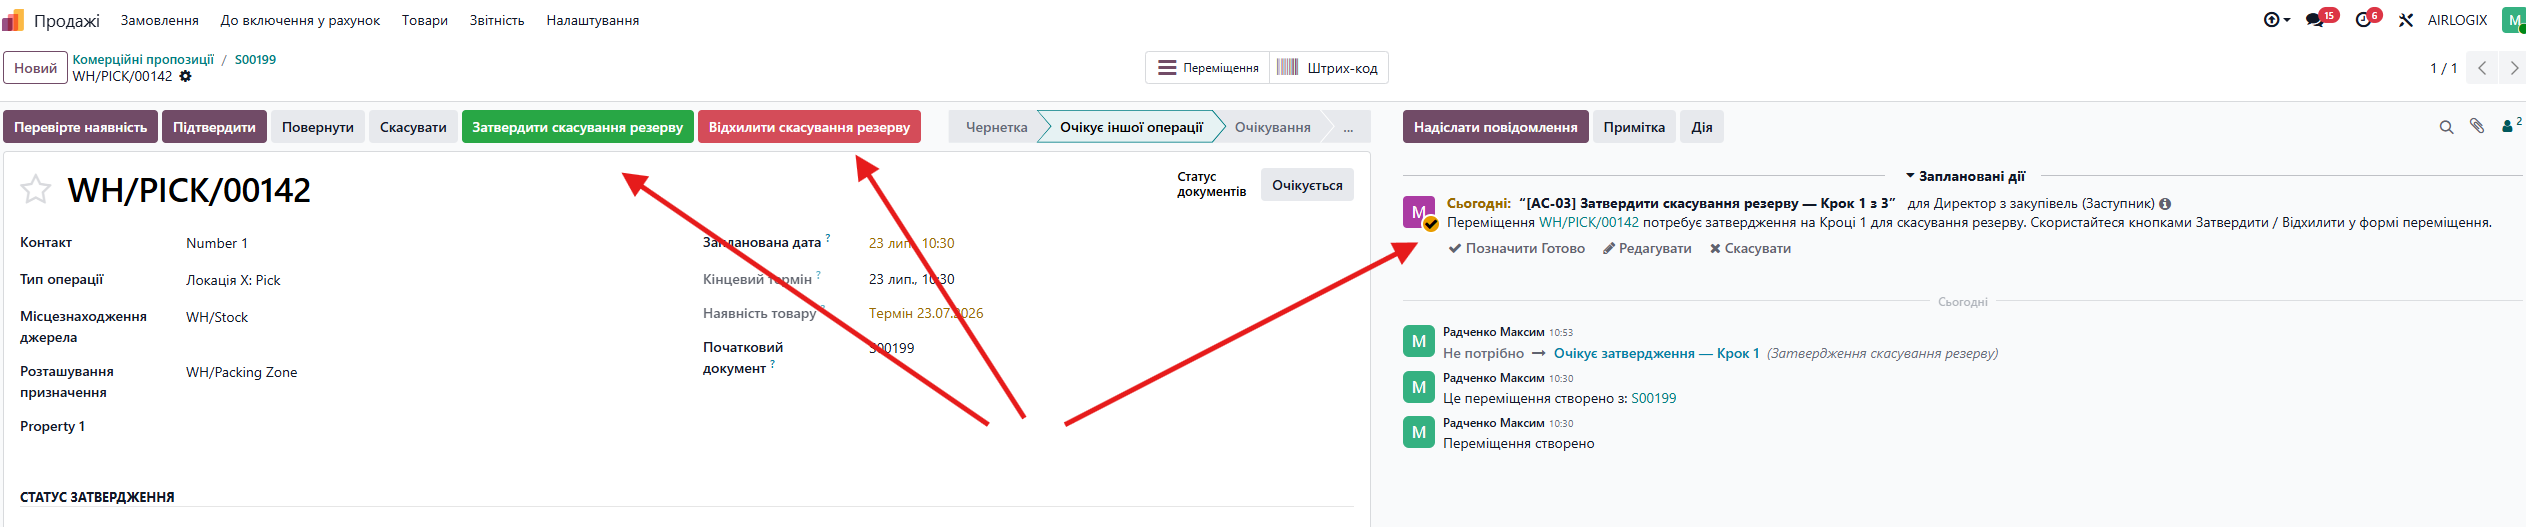Collapse the Заплановані дії section
This screenshot has height=527, width=2526.
[1965, 176]
